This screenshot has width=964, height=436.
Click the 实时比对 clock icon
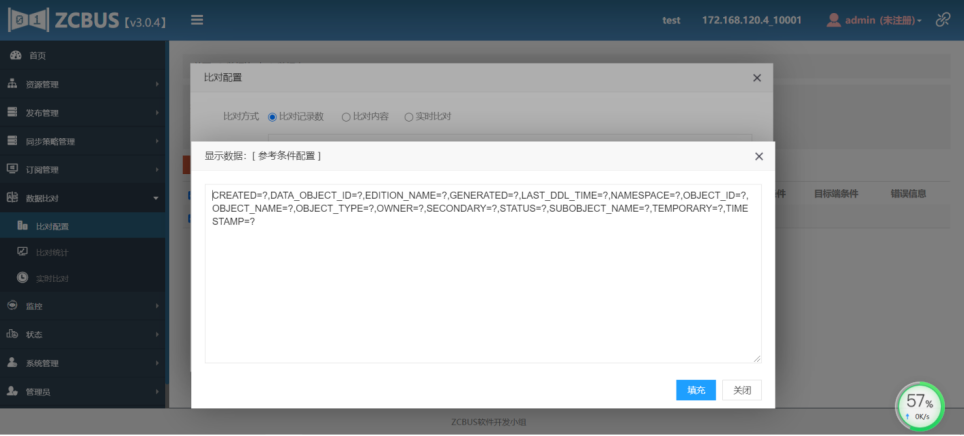tap(23, 277)
